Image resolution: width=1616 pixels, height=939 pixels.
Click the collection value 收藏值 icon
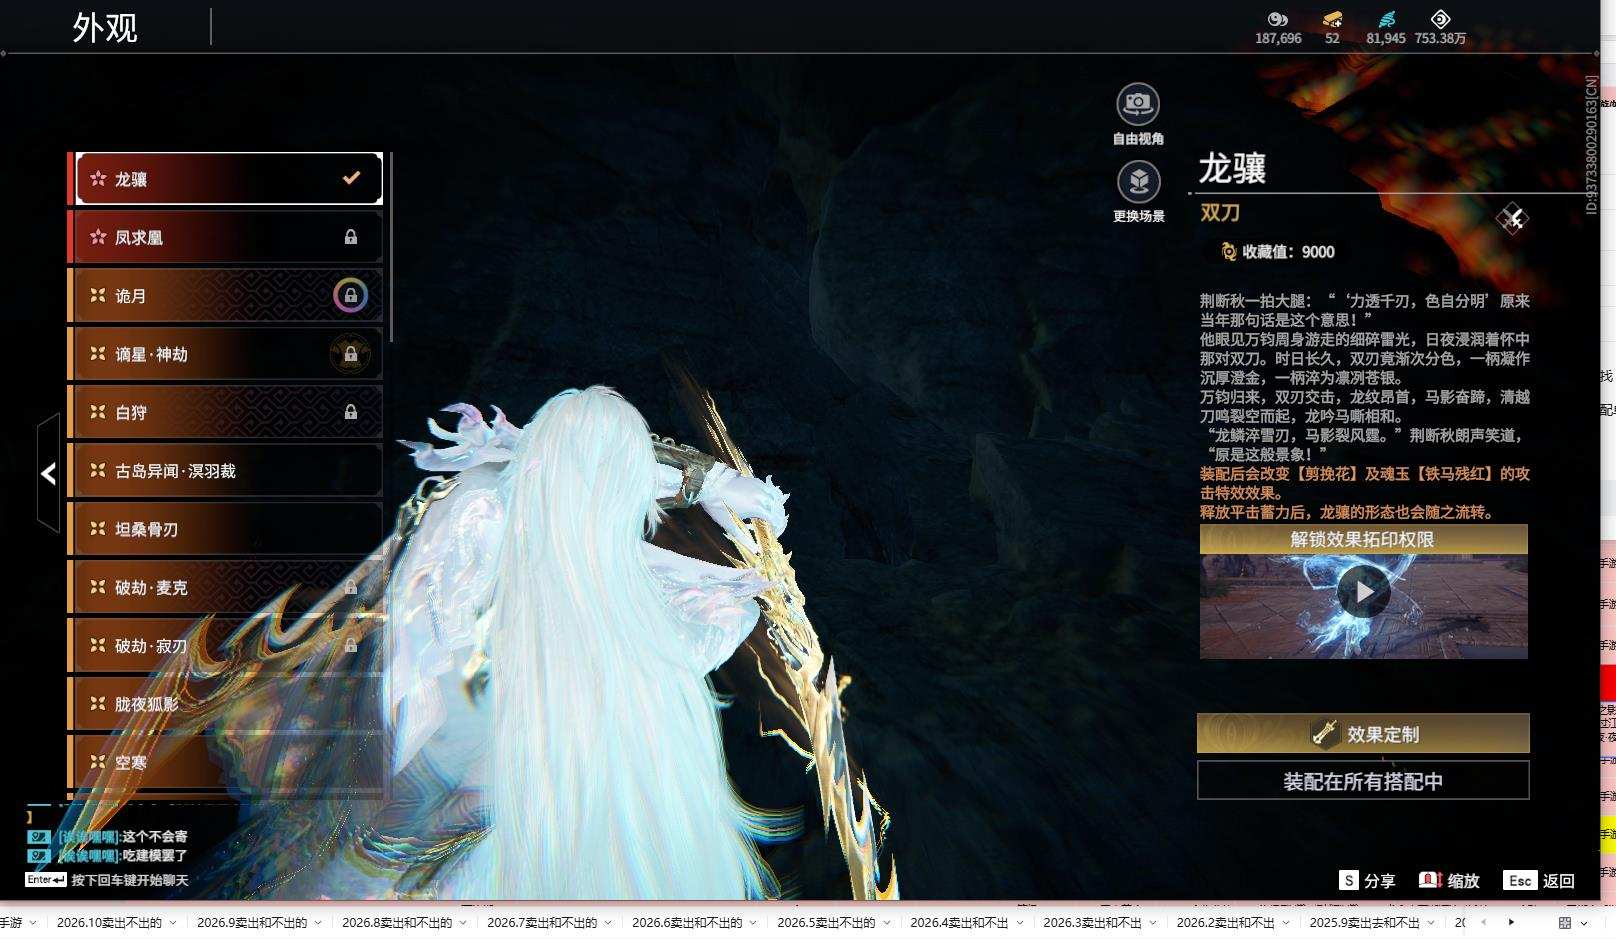(1229, 252)
